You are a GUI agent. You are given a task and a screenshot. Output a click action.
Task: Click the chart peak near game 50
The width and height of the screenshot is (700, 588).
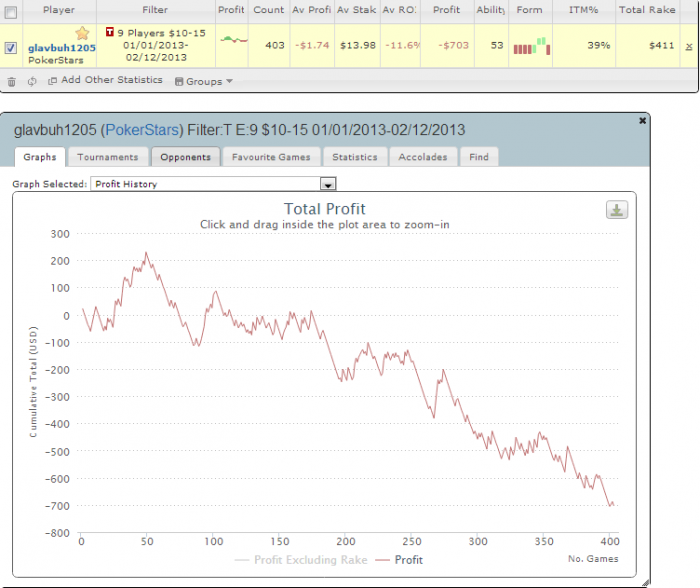click(146, 253)
